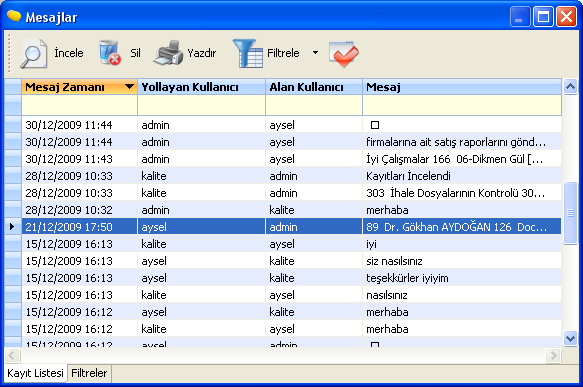This screenshot has height=387, width=583.
Task: Click the Mesaj Zamanı filter row field
Action: tap(80, 105)
